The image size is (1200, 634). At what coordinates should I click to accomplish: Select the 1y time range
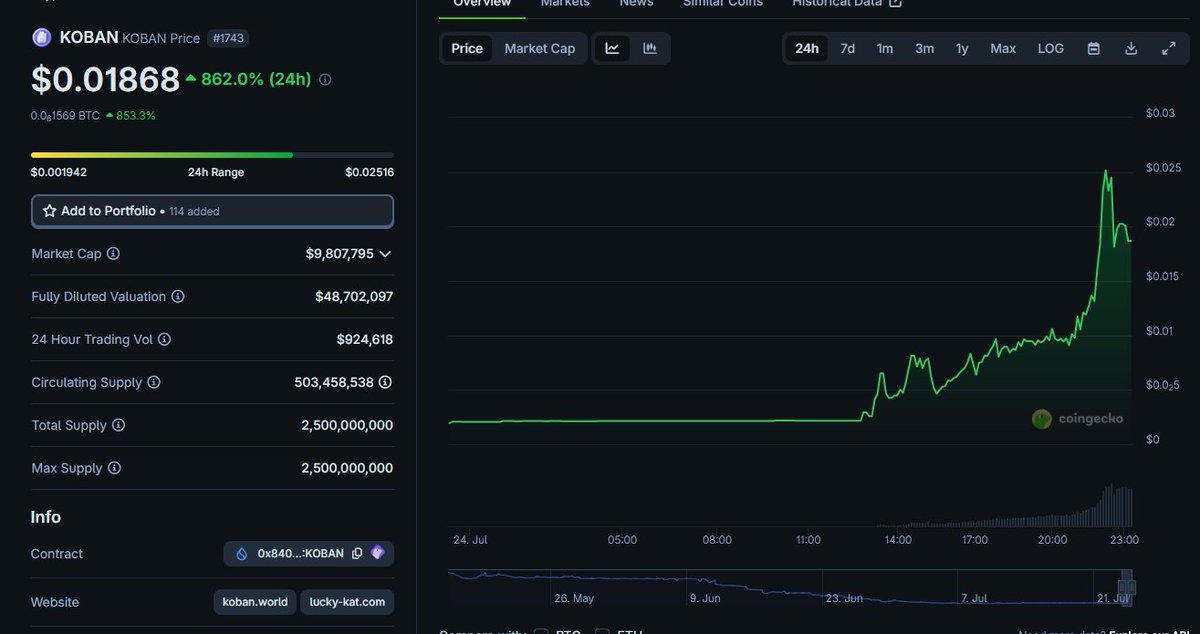[x=962, y=48]
